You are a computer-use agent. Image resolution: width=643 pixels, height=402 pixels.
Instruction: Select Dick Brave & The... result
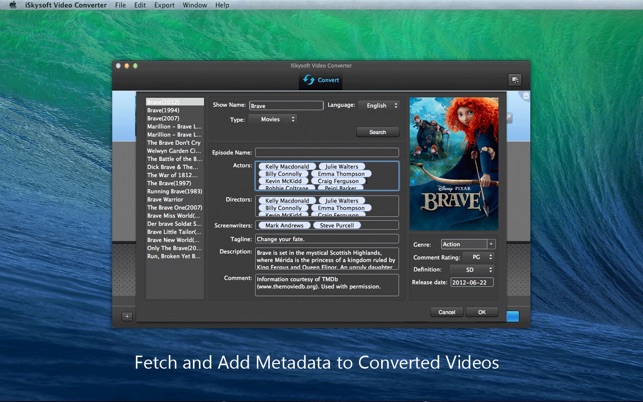[x=175, y=167]
